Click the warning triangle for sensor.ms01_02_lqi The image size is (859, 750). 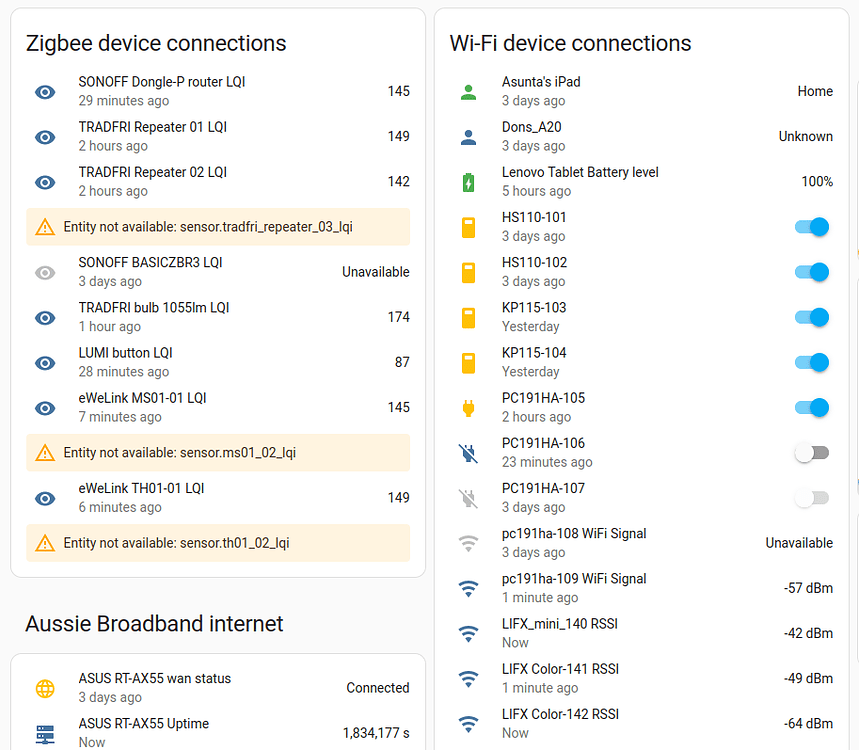coord(45,453)
